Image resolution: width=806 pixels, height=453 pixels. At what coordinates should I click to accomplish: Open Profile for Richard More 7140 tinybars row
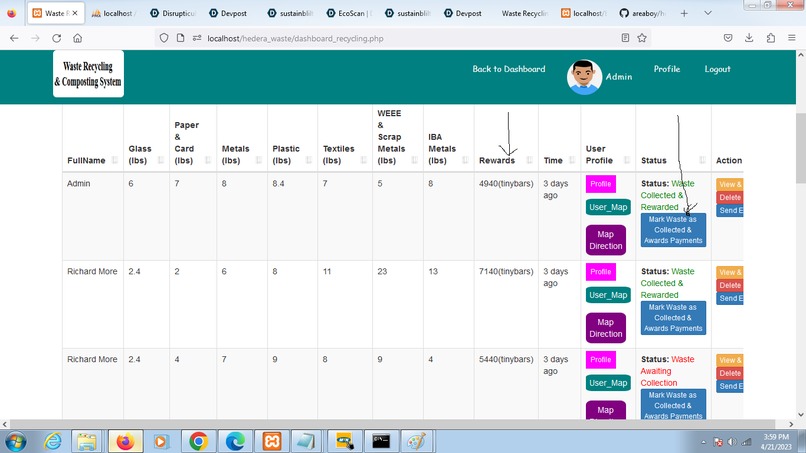click(x=600, y=271)
